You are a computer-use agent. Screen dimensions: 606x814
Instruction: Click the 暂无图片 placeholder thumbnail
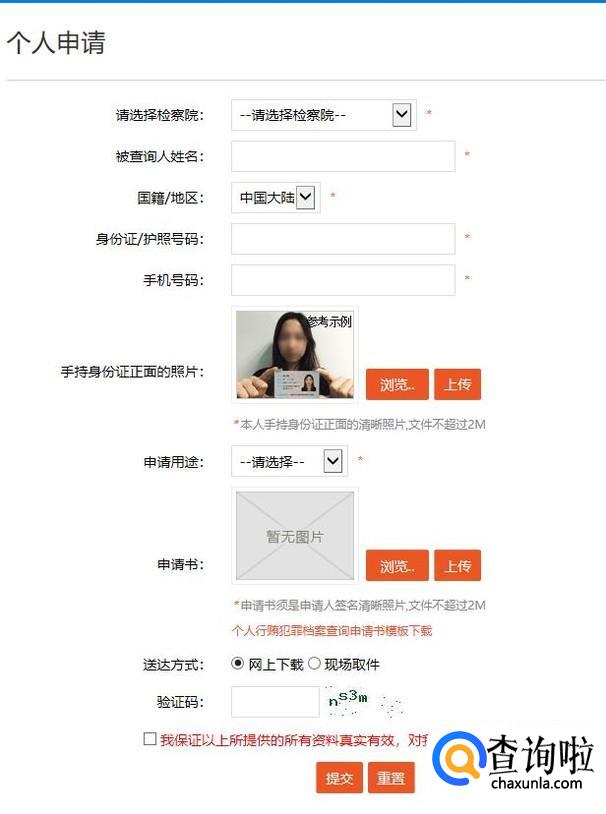295,536
